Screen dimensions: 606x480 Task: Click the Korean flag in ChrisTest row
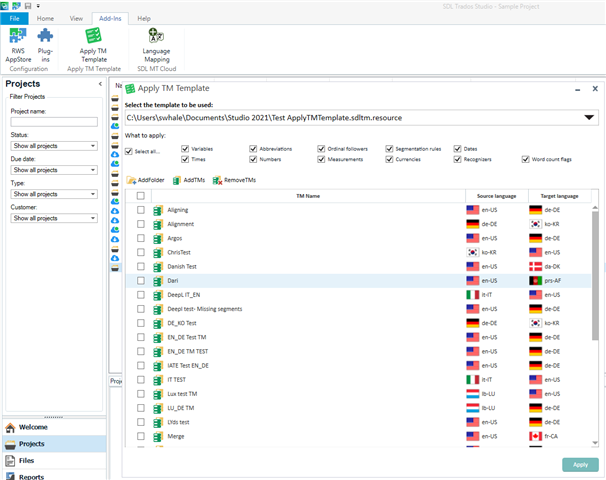click(473, 252)
